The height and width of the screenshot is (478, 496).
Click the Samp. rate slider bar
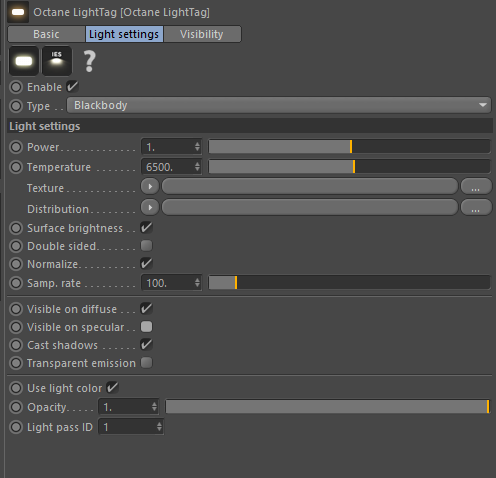349,283
